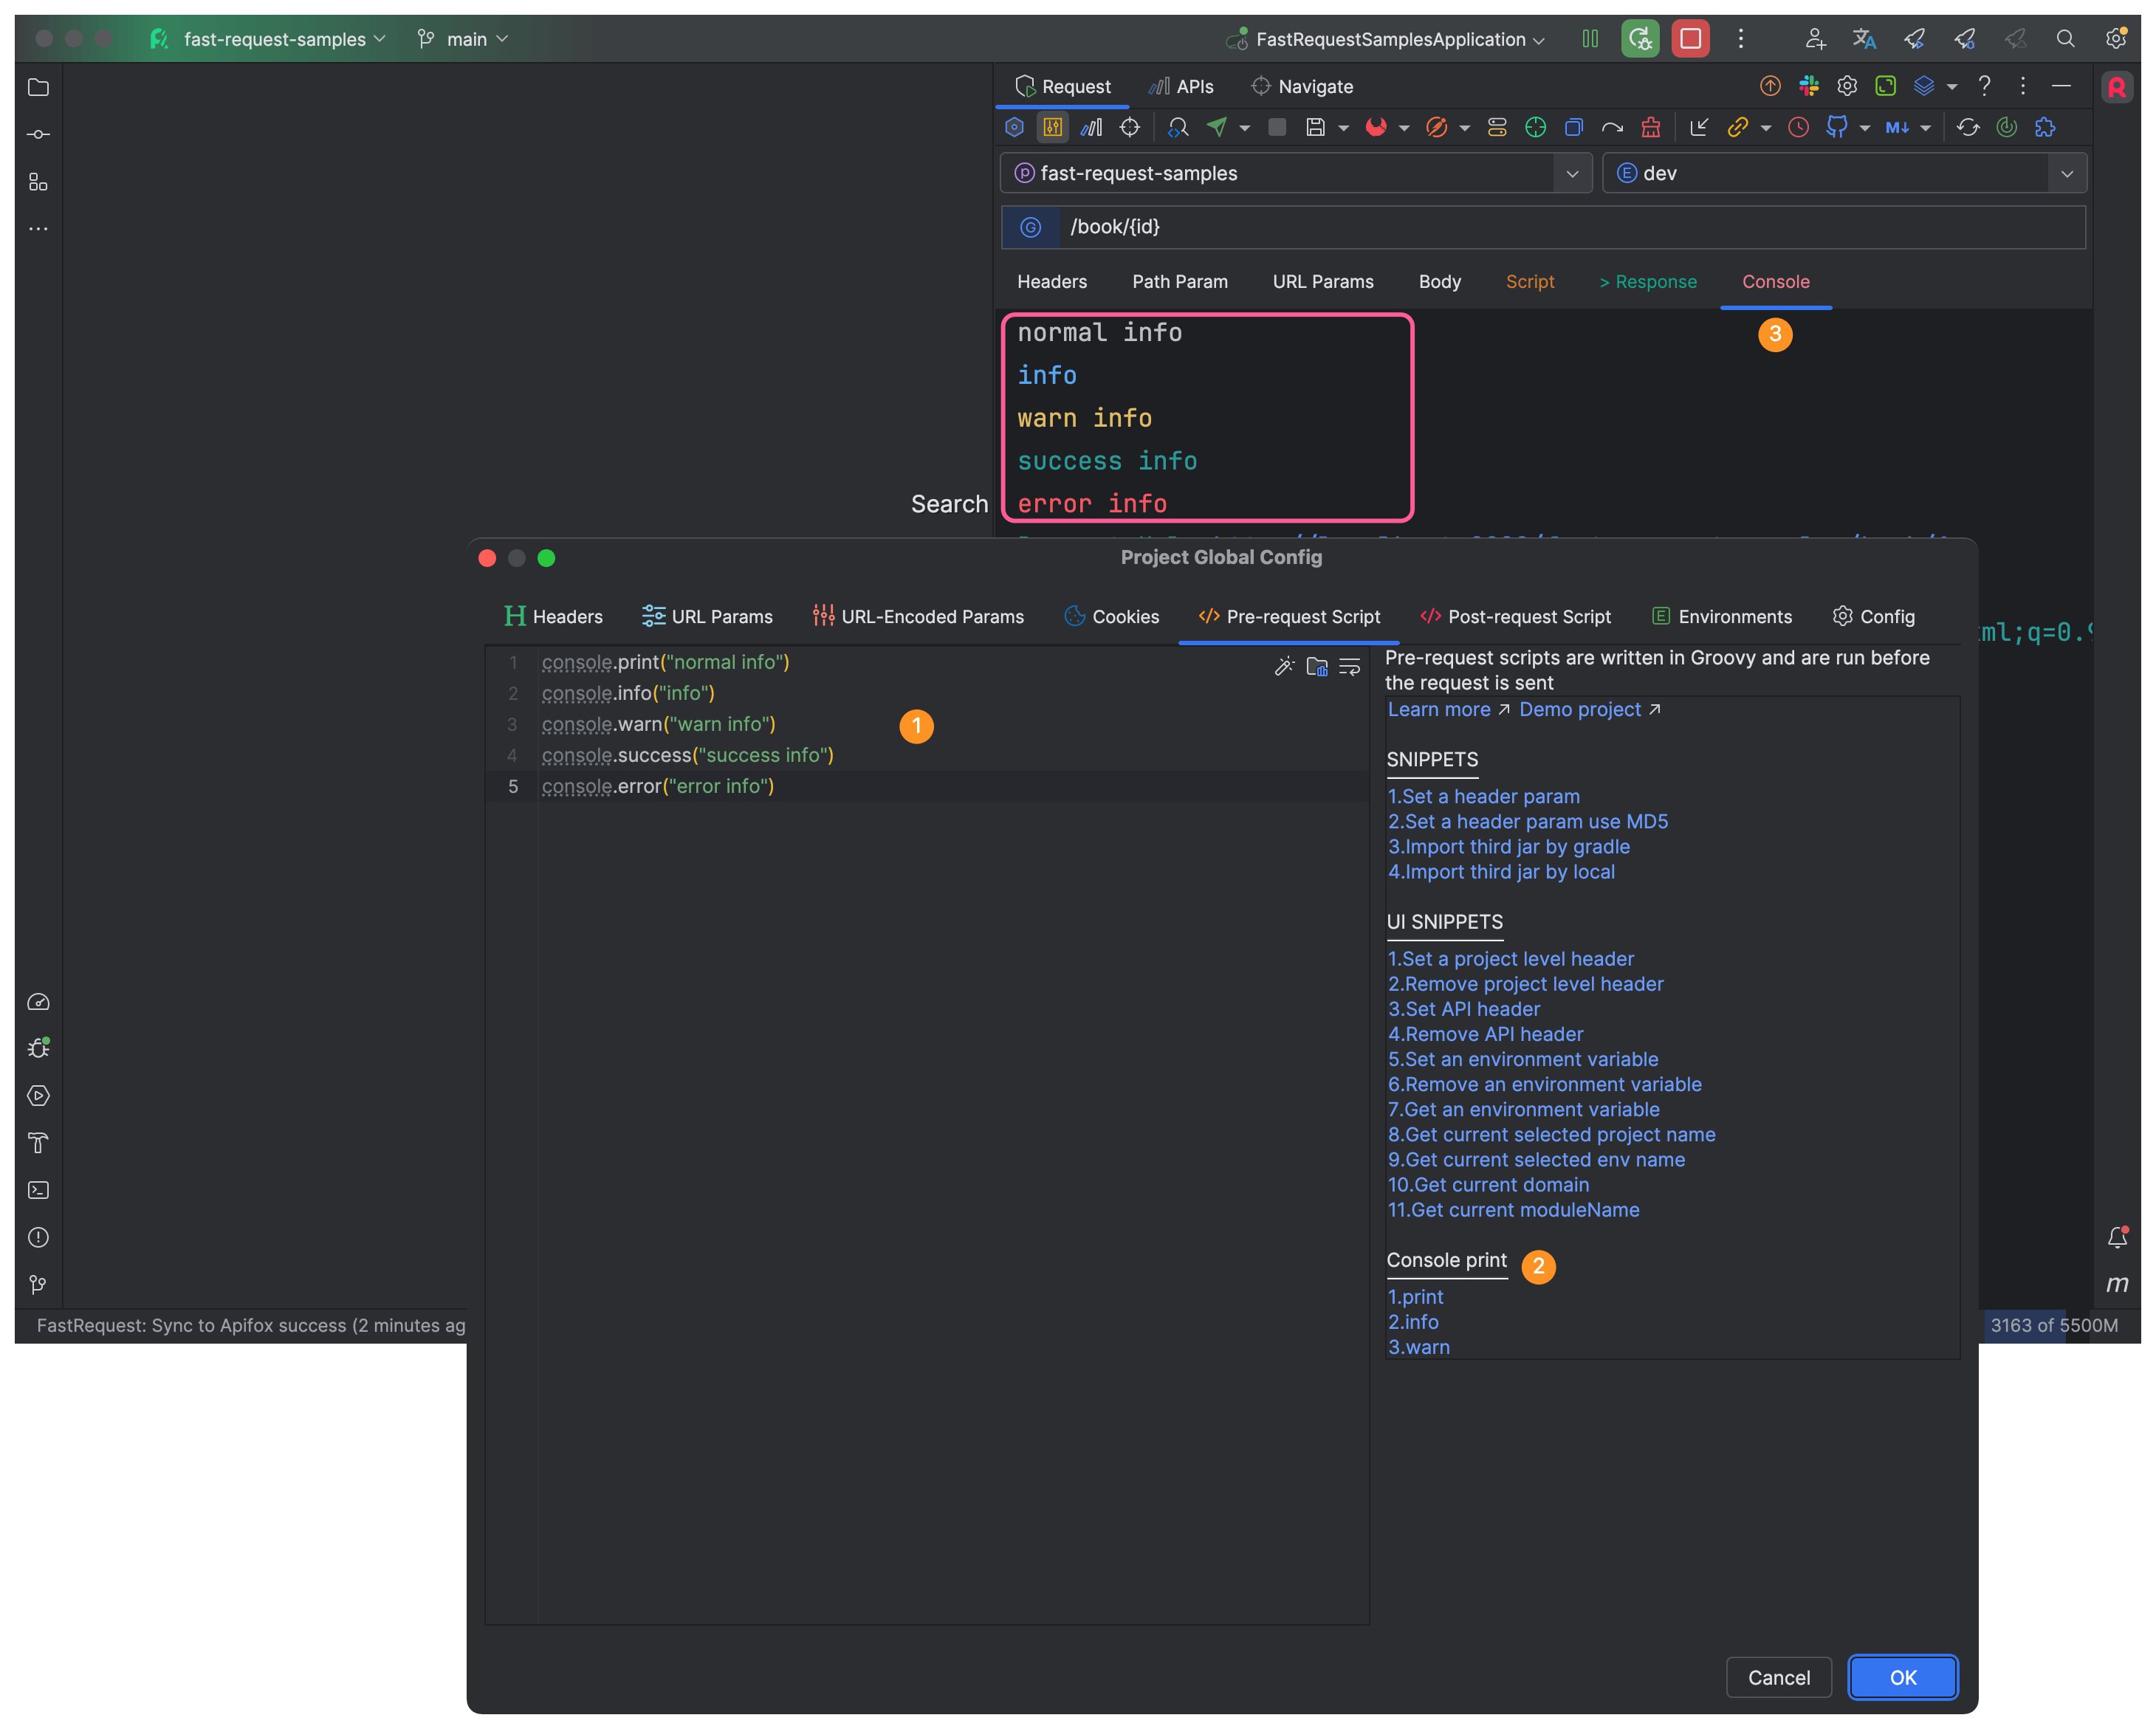The image size is (2156, 1729).
Task: Click the green send request paper plane
Action: pyautogui.click(x=1217, y=127)
